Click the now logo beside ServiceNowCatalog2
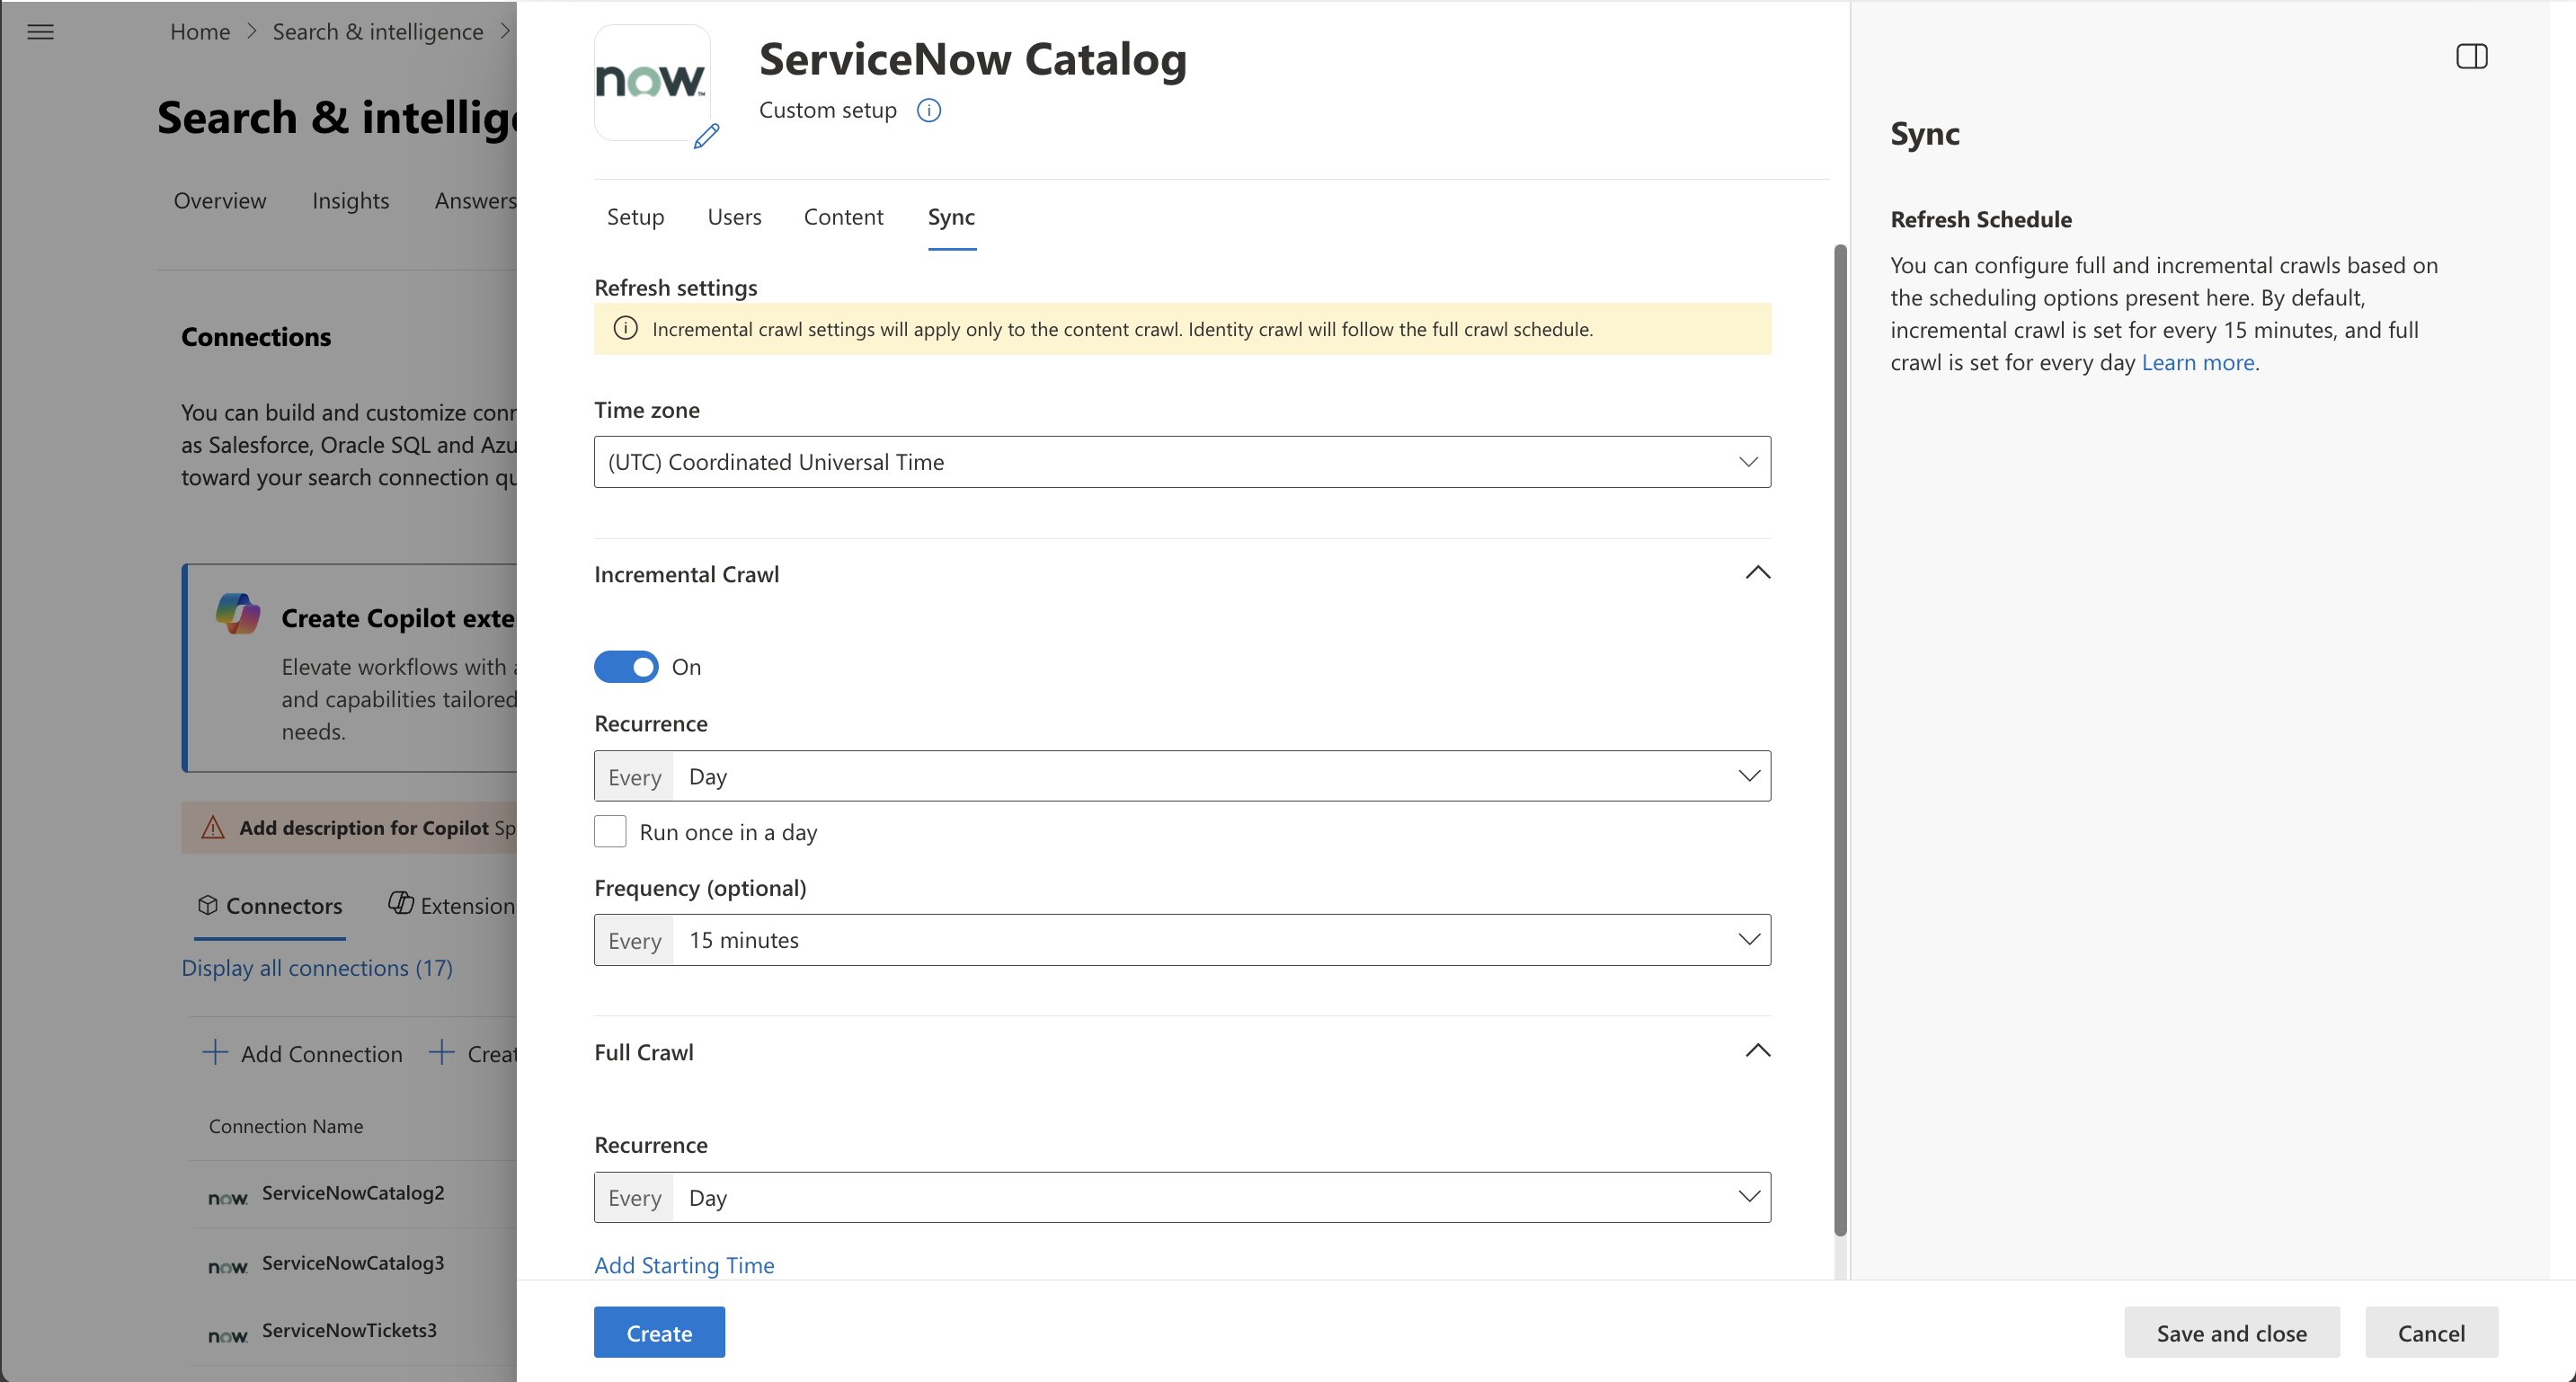Screen dimensions: 2576x1382 (227, 1196)
